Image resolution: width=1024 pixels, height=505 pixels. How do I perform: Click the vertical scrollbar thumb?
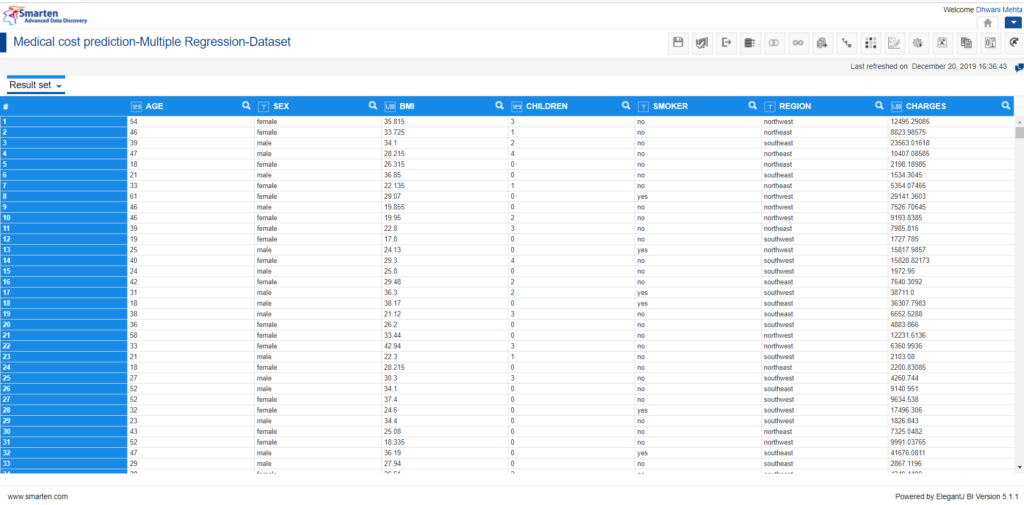pos(1019,133)
